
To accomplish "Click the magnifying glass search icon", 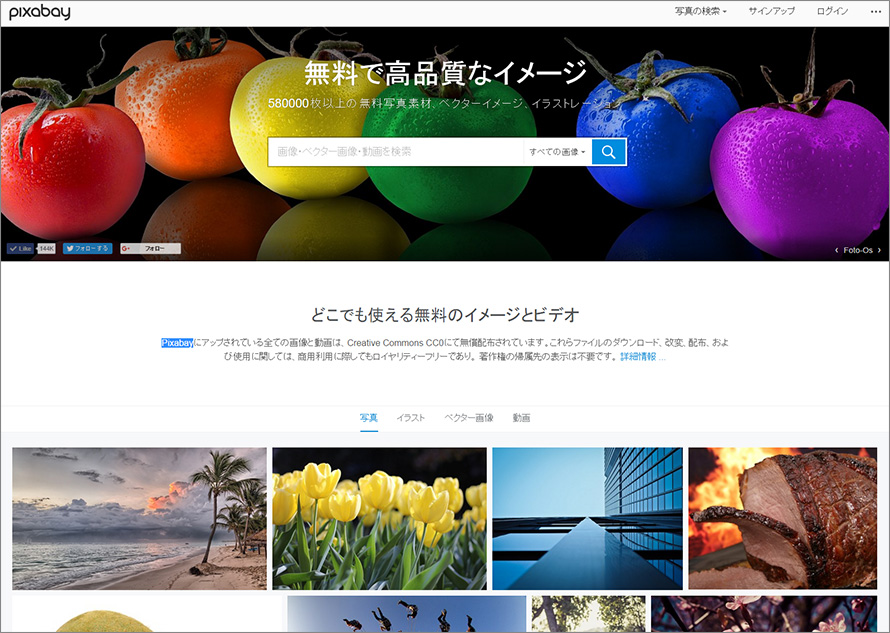I will pyautogui.click(x=609, y=151).
